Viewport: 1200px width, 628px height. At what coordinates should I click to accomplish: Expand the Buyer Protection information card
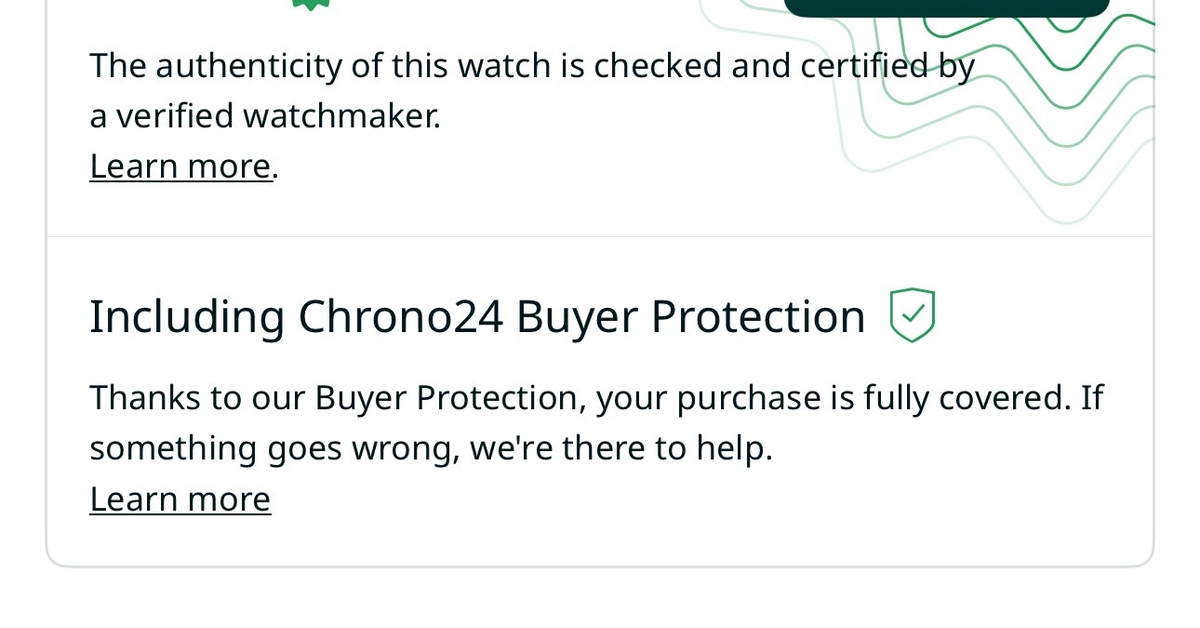(598, 400)
